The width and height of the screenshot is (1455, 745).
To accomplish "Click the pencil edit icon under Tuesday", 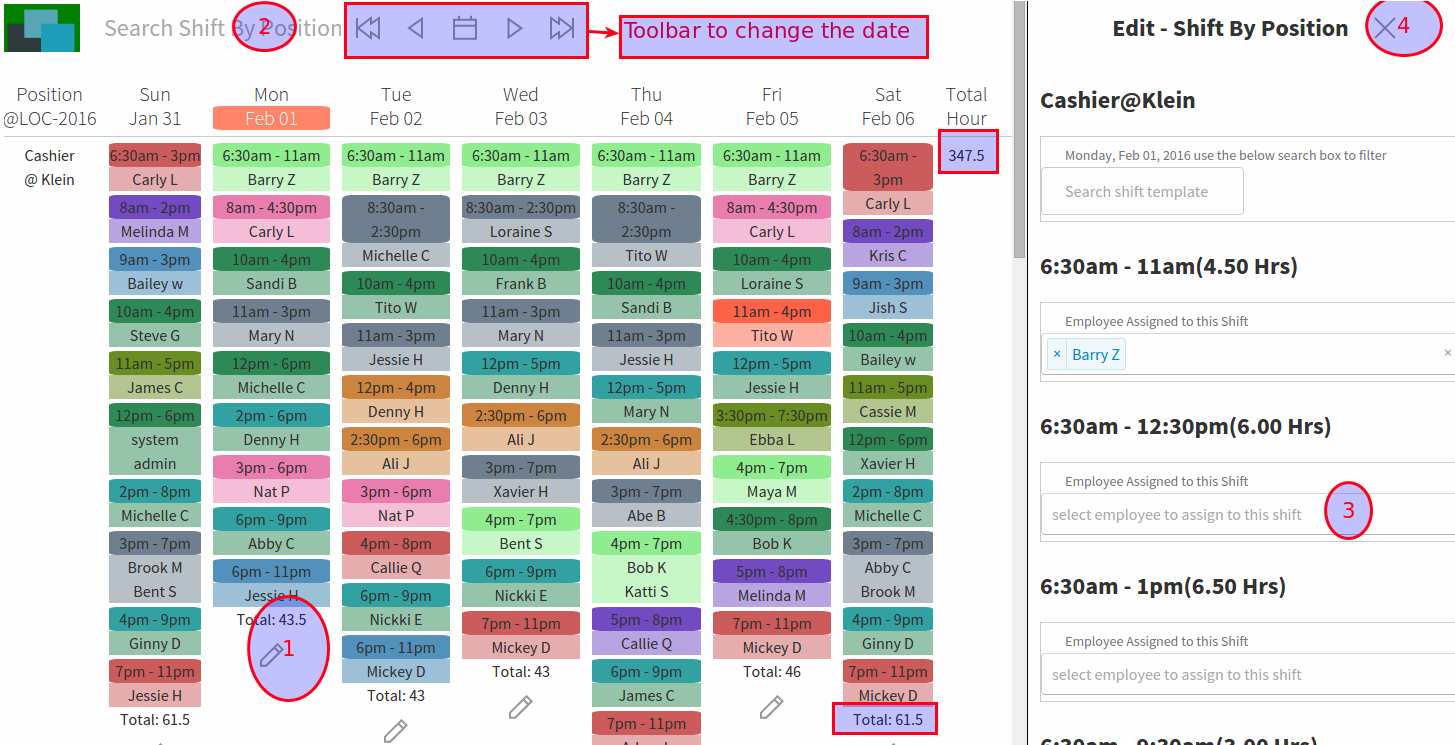I will (396, 731).
